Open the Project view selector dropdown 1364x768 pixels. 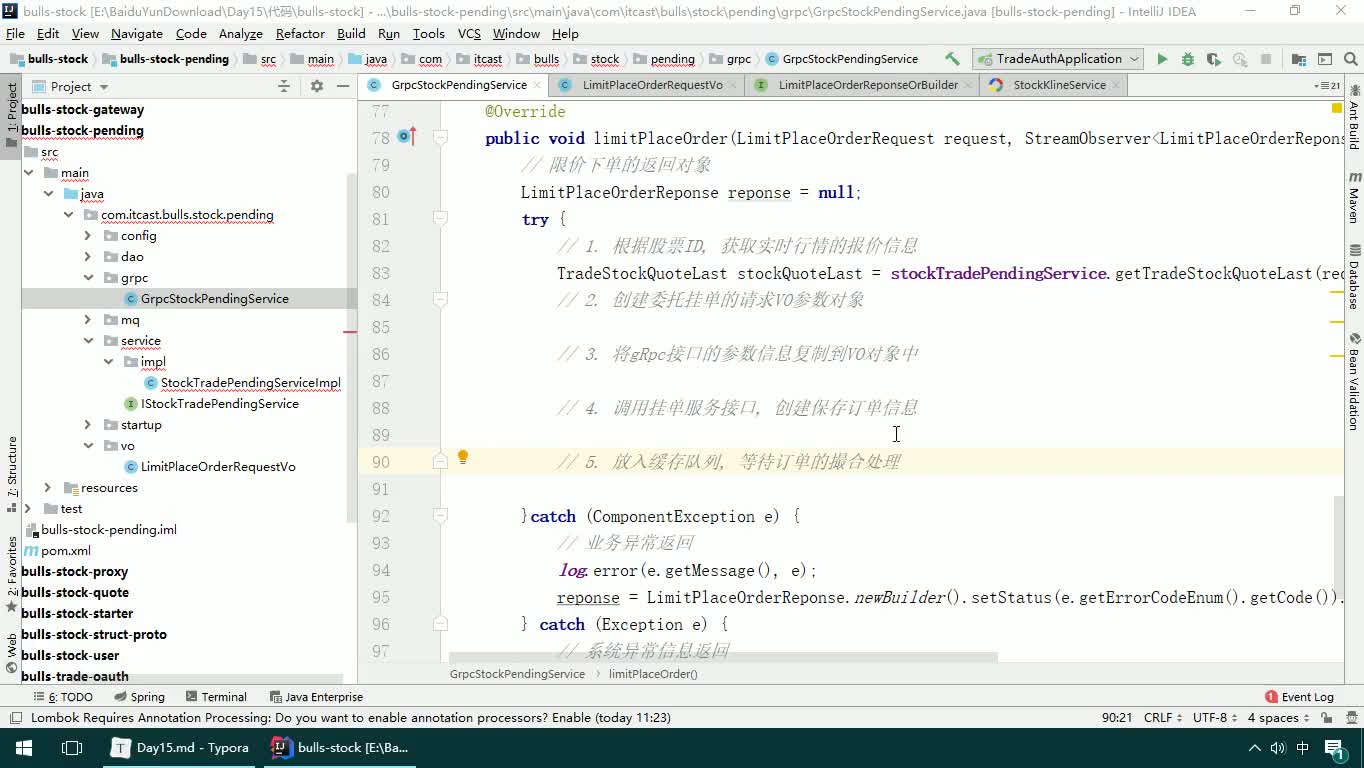coord(70,86)
